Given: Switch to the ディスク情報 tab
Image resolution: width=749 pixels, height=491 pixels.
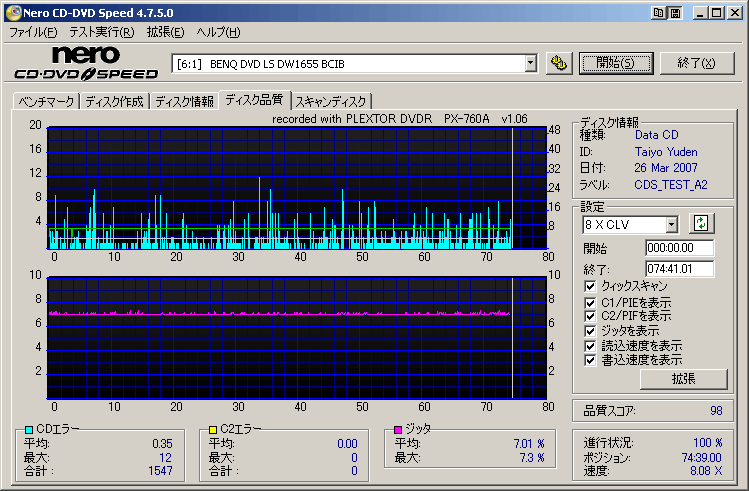Looking at the screenshot, I should [184, 102].
